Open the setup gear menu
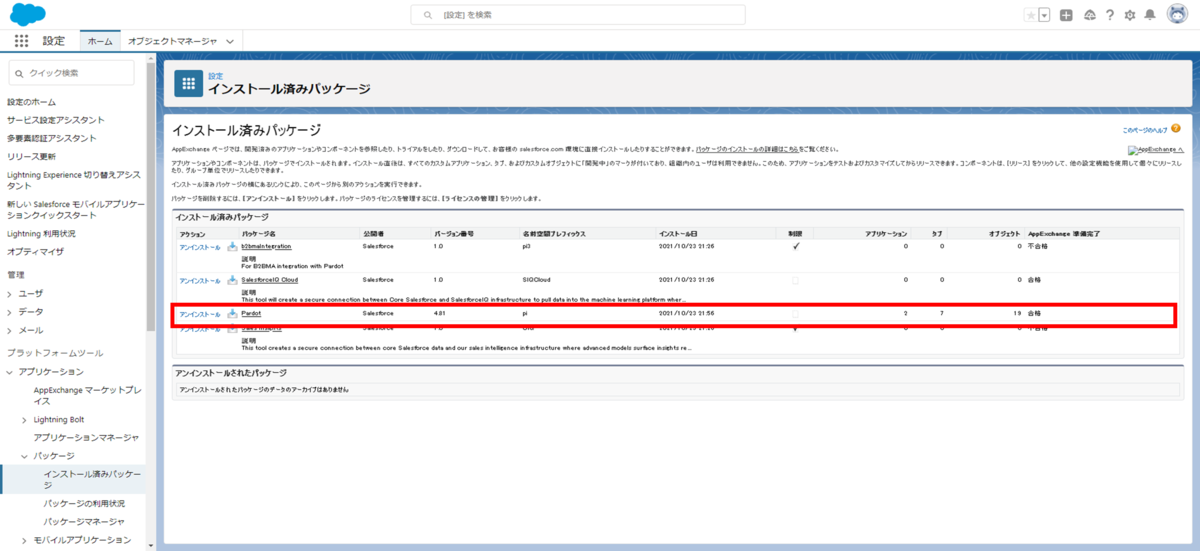Image resolution: width=1200 pixels, height=551 pixels. 1130,15
